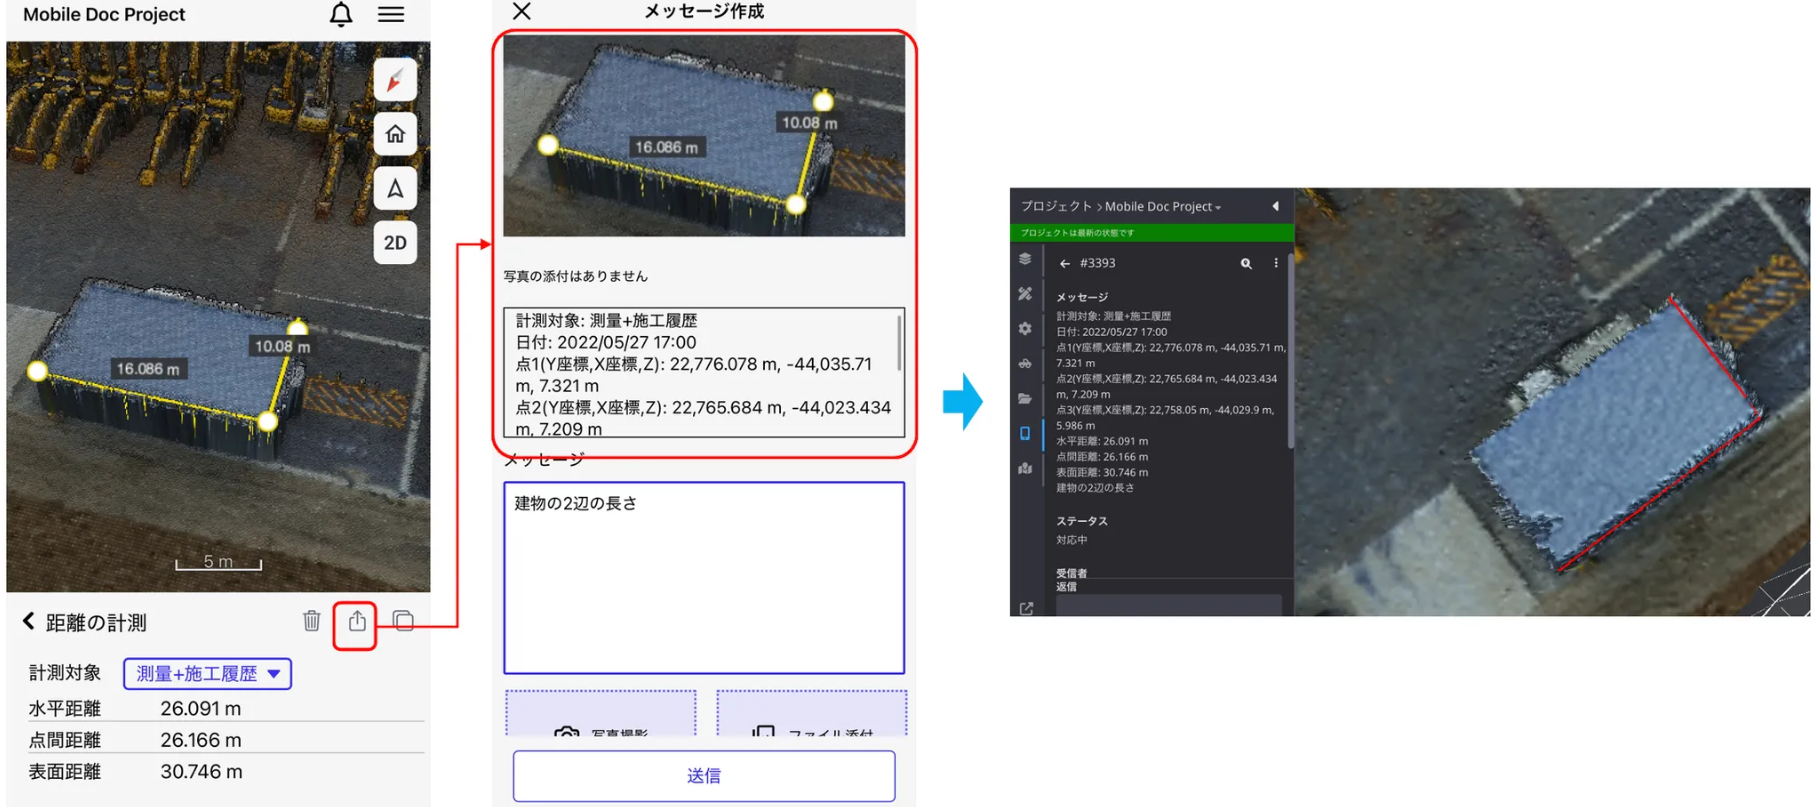Go back from message #3393
The width and height of the screenshot is (1815, 807).
pos(1065,264)
